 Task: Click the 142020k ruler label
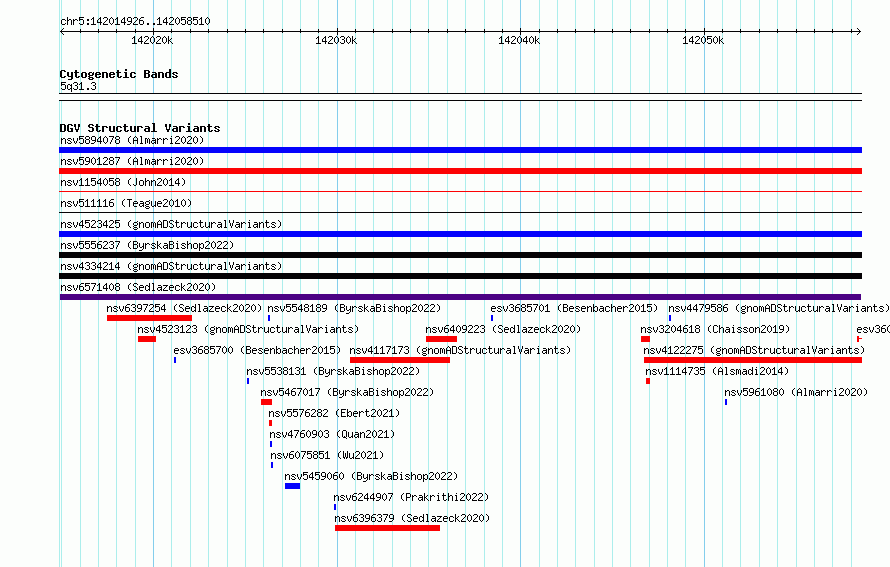coord(152,40)
